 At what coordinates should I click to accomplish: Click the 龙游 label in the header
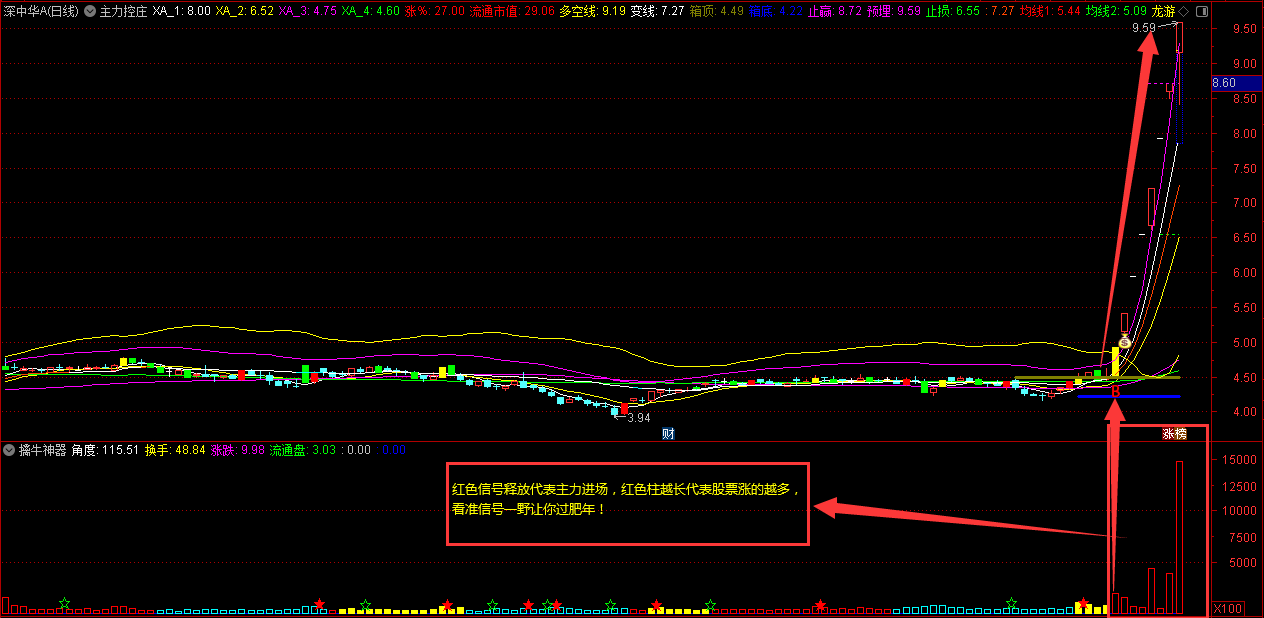1163,11
